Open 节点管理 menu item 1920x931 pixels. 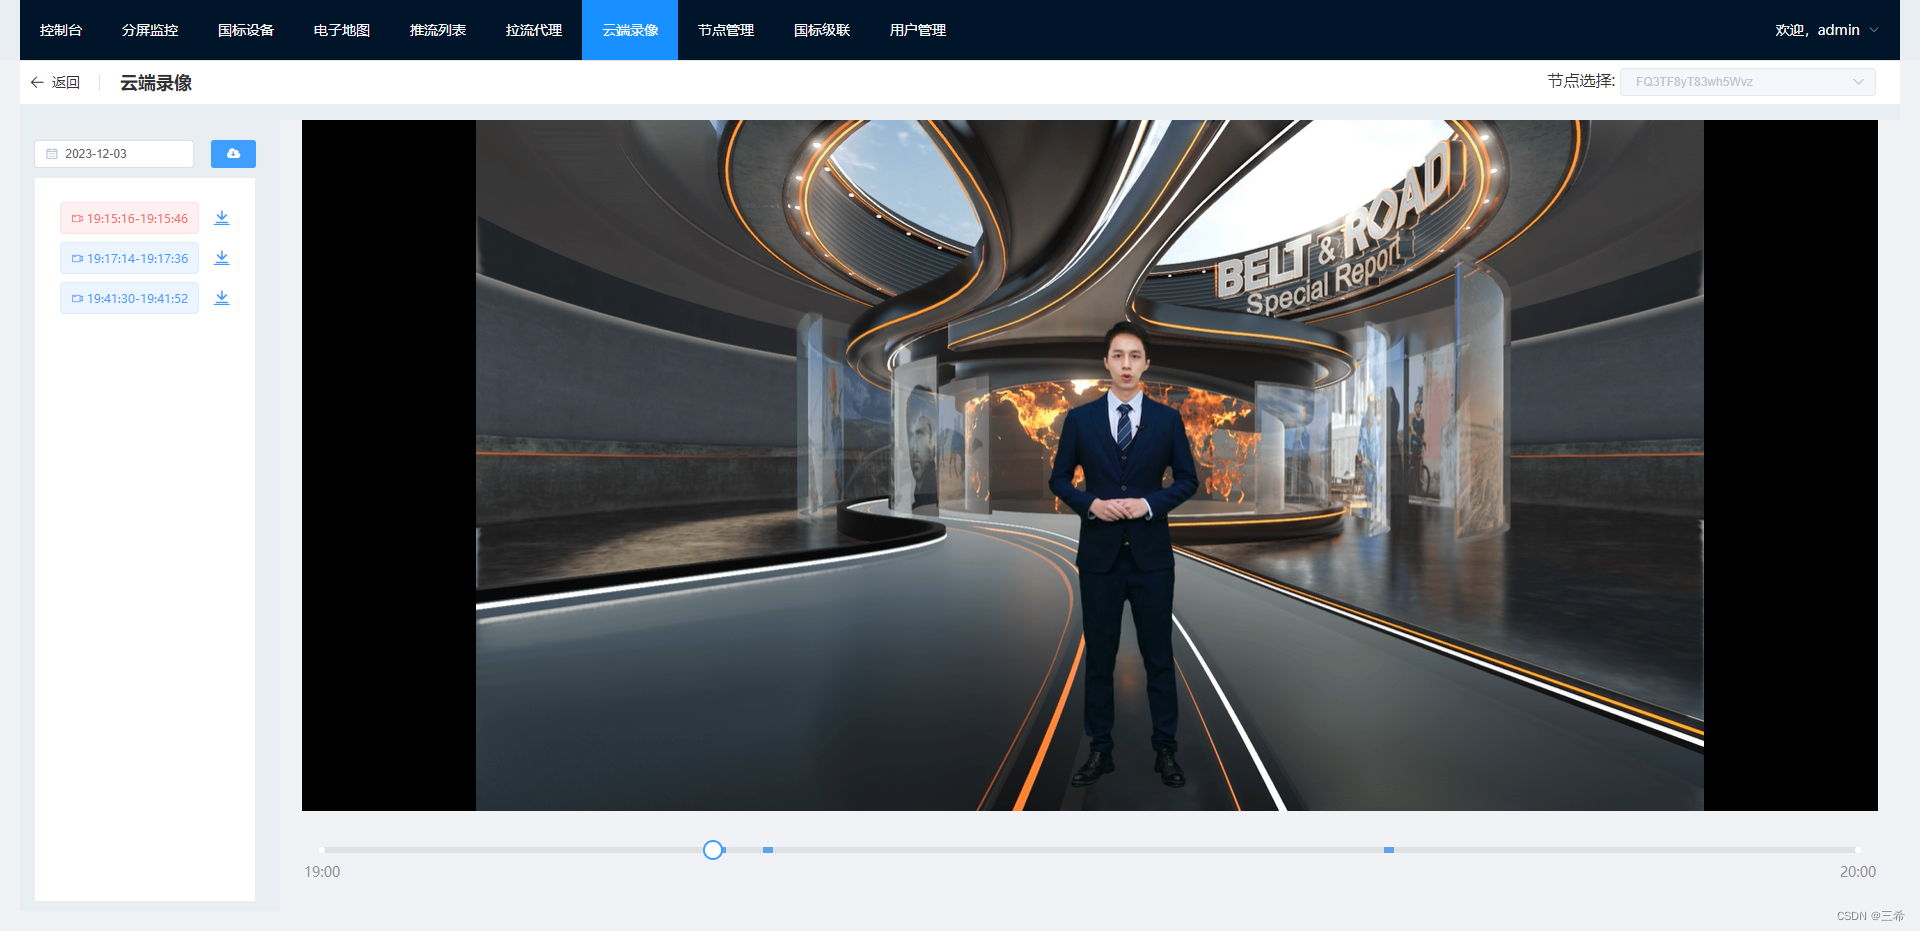pyautogui.click(x=726, y=30)
